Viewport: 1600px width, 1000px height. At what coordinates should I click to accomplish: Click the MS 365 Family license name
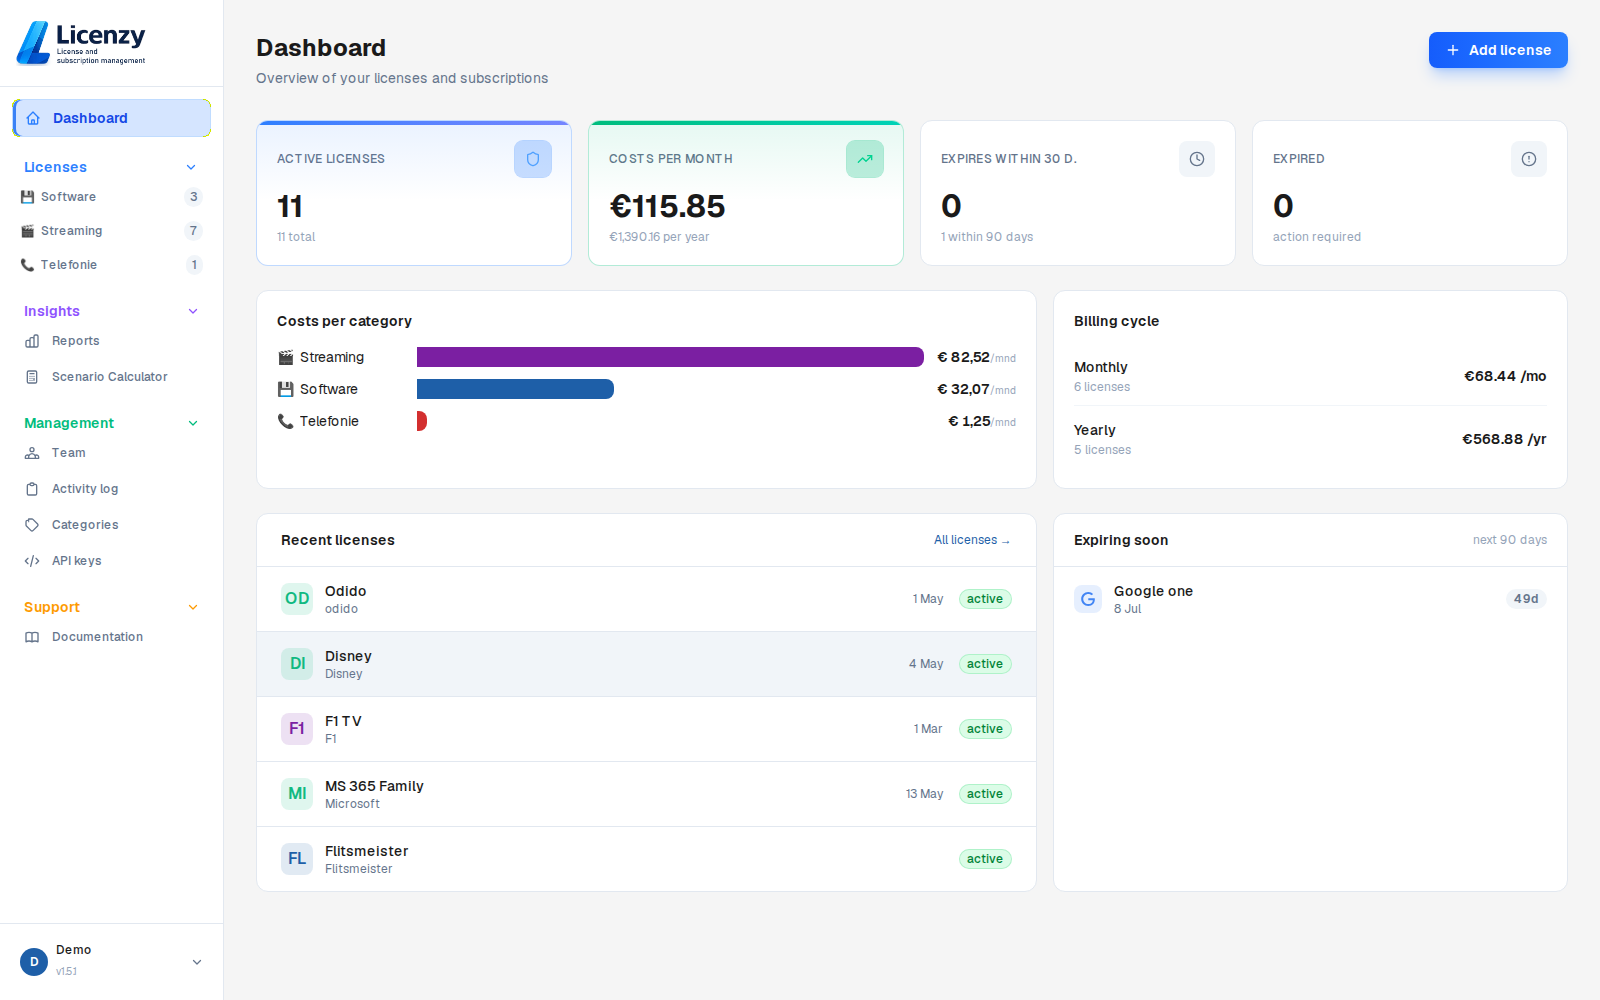374,786
